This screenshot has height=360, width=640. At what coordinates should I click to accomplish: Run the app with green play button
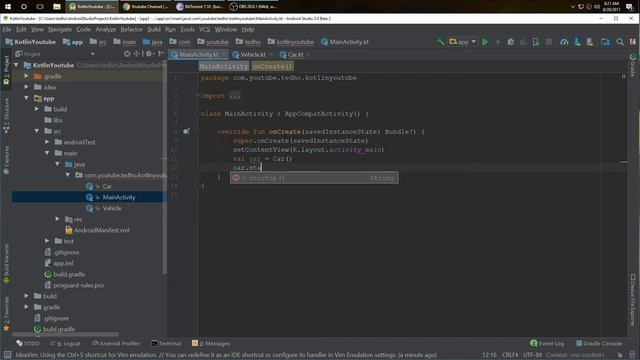tap(485, 42)
